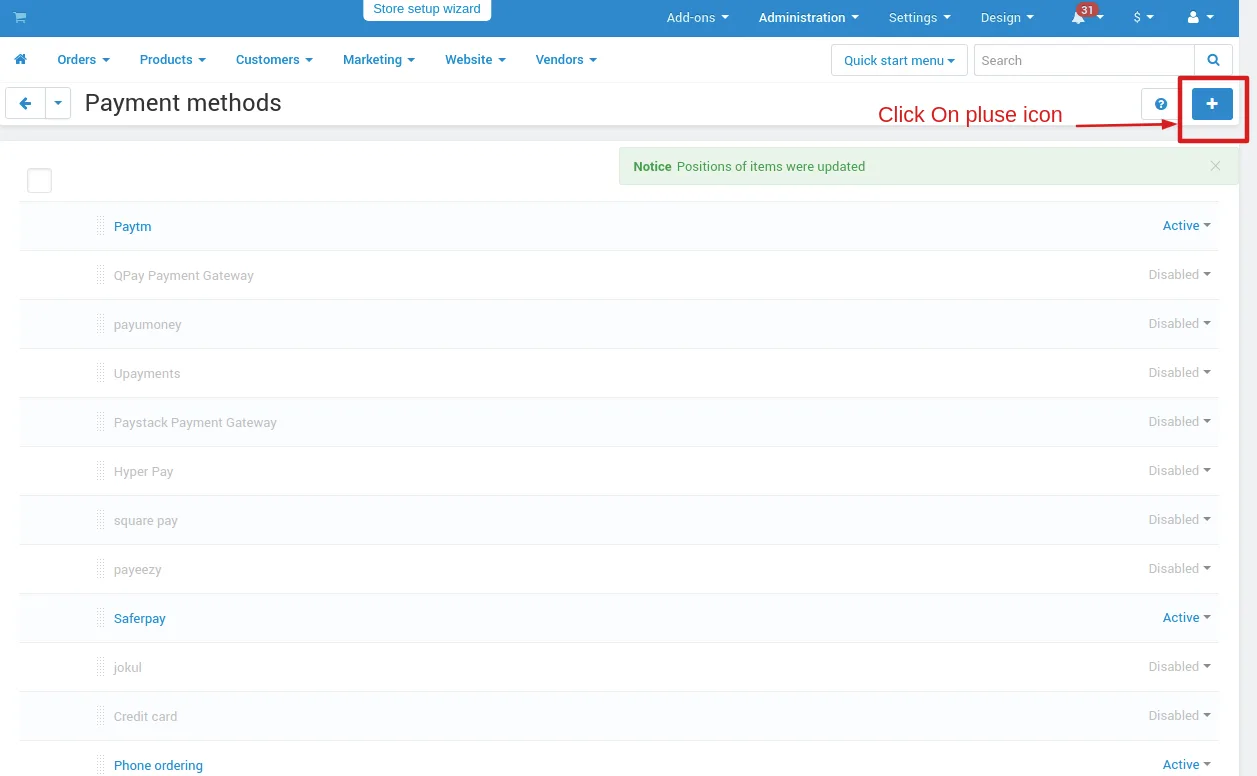
Task: Open the Orders menu
Action: tap(83, 60)
